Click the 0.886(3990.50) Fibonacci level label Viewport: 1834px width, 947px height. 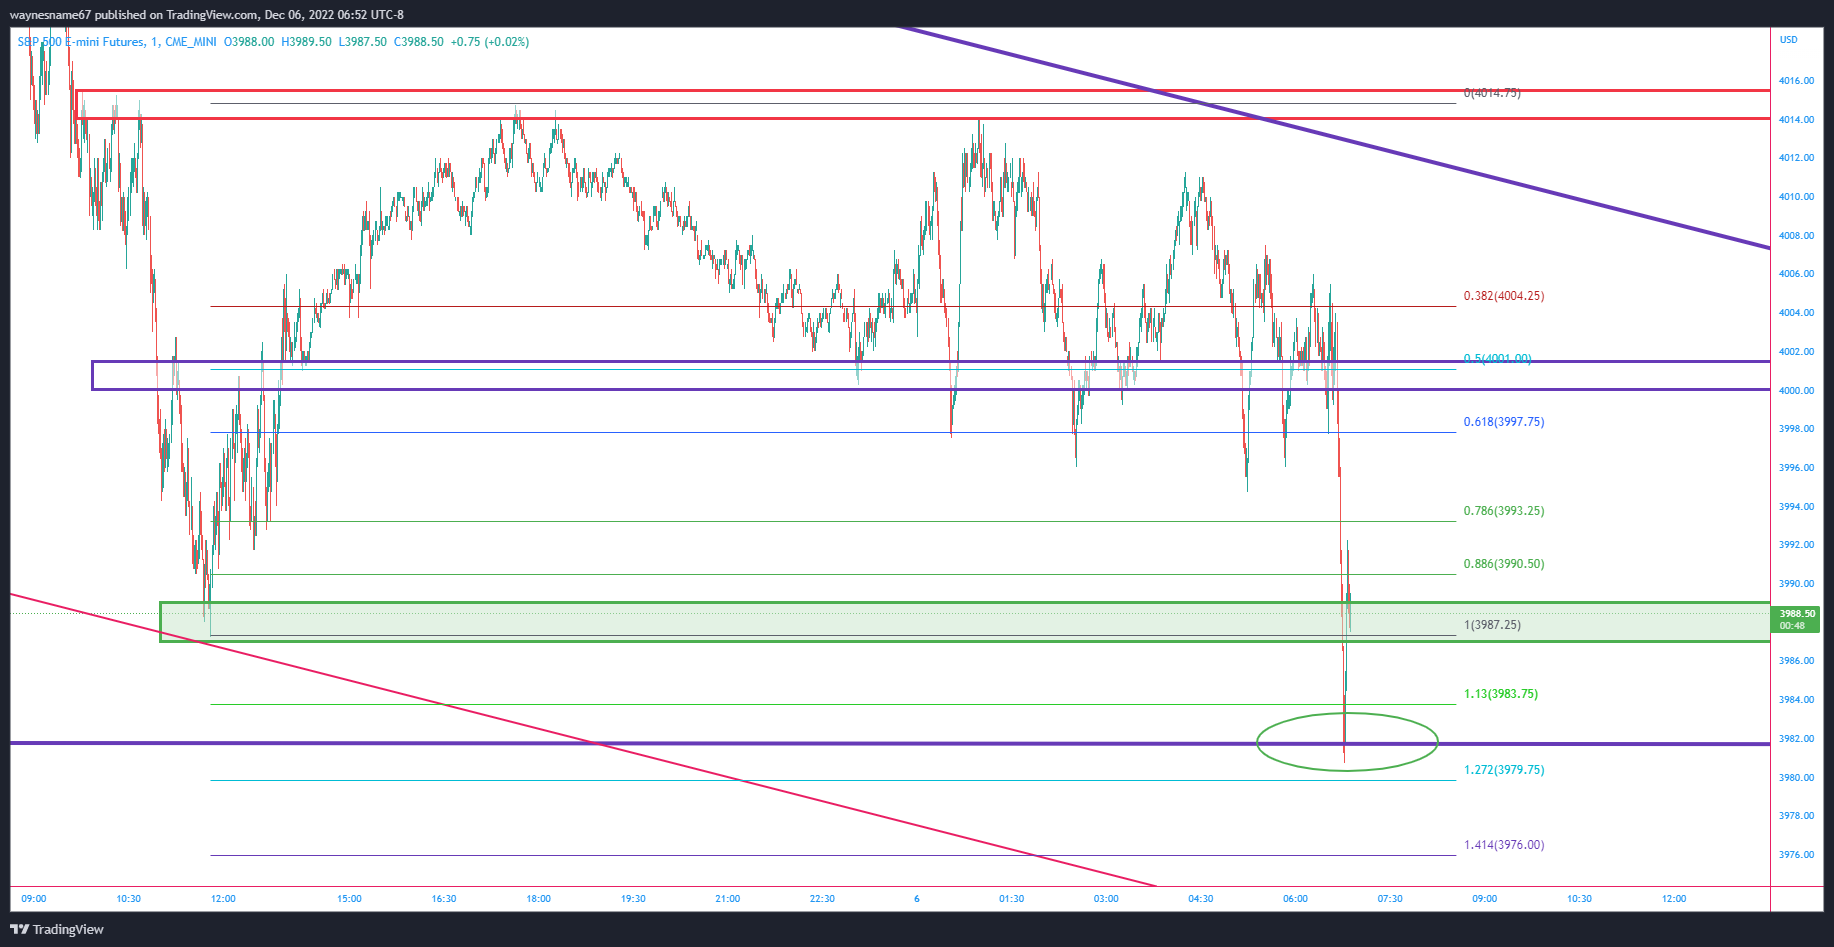1503,564
